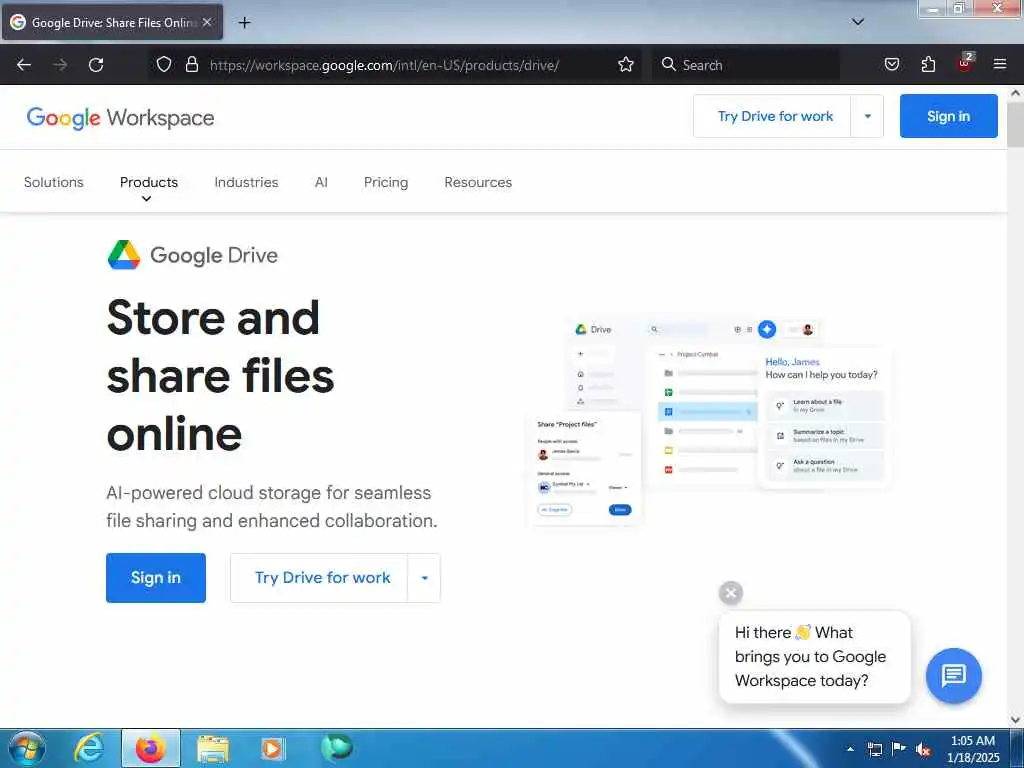Select Firefox in the taskbar
1024x768 pixels.
click(151, 748)
